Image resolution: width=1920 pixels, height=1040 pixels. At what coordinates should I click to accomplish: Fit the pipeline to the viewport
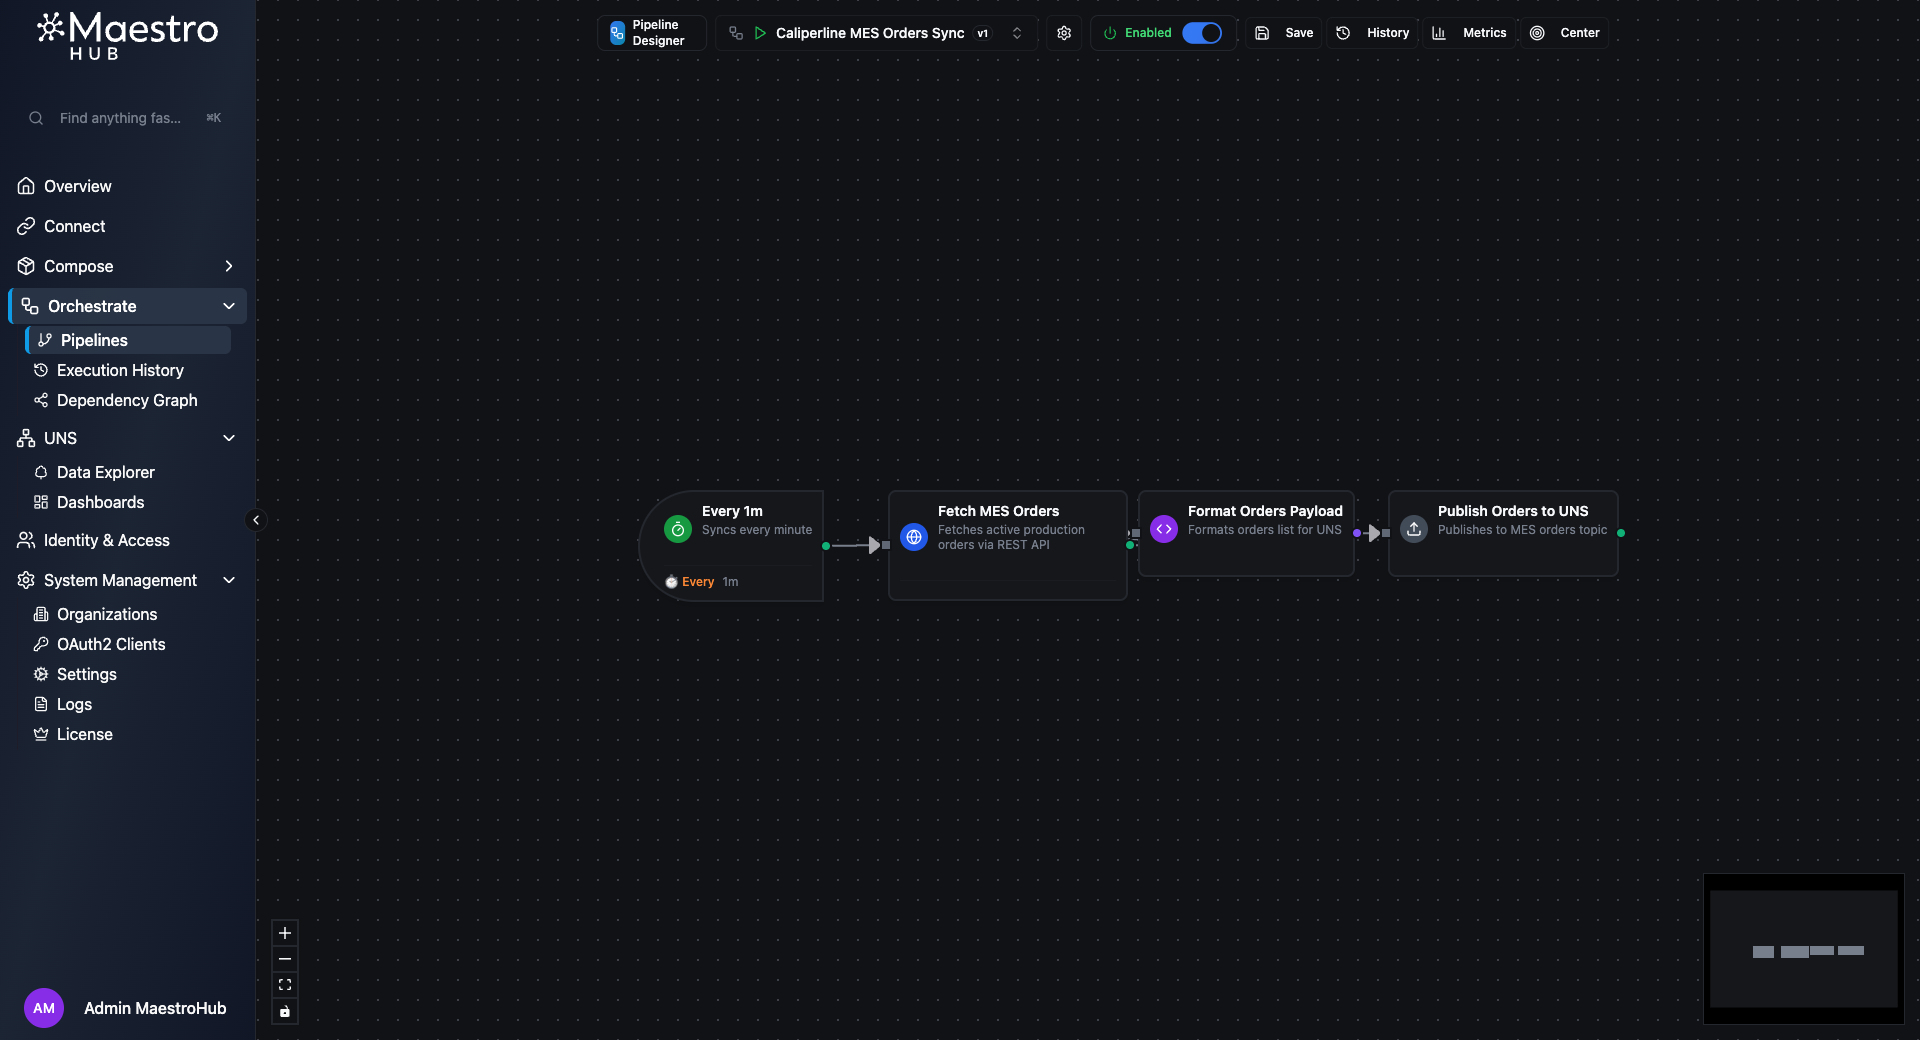285,985
